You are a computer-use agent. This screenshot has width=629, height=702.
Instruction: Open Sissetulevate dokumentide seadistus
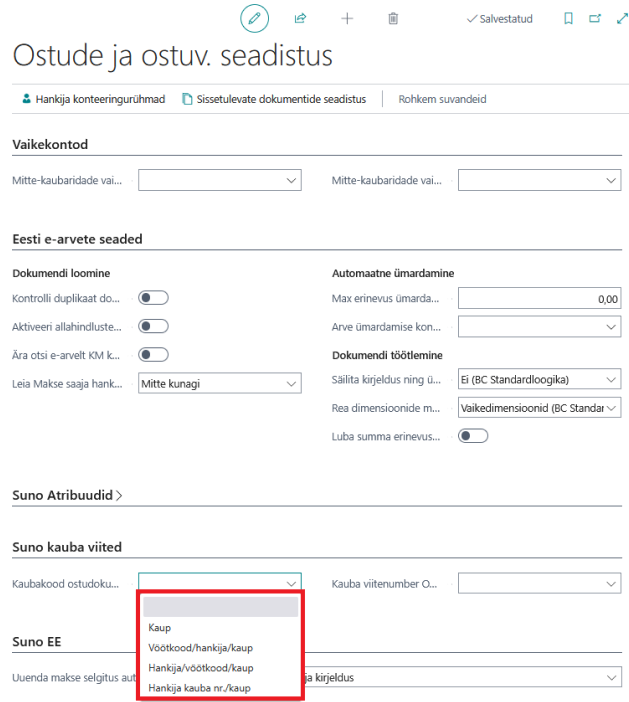pos(274,99)
